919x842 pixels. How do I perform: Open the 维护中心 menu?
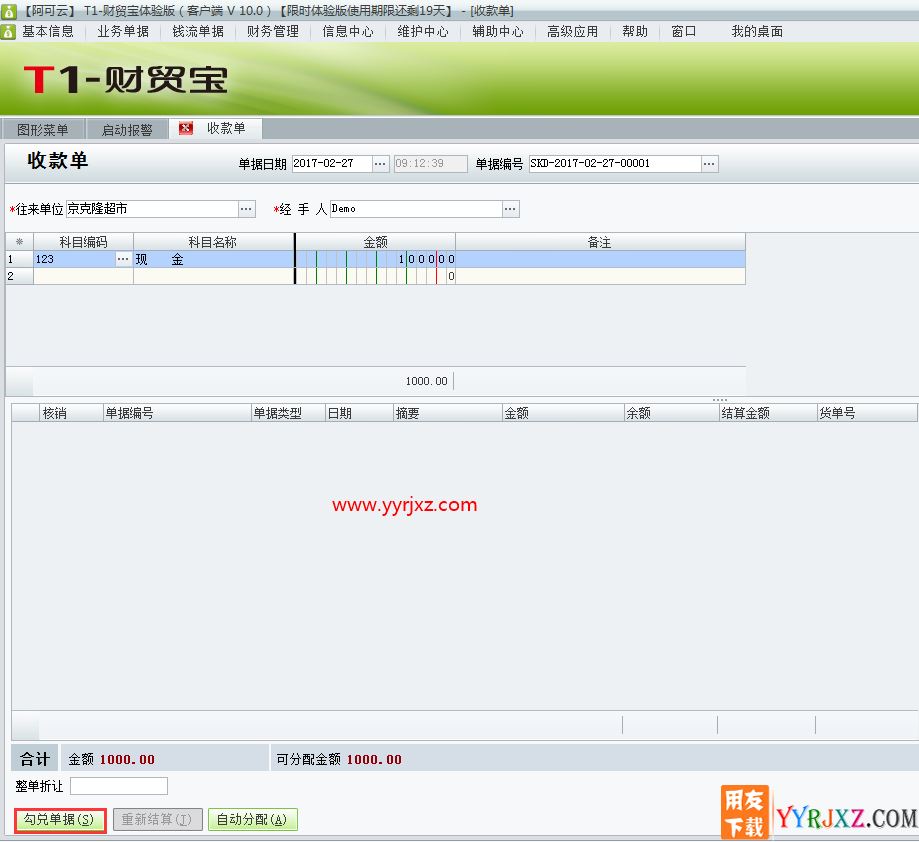(x=423, y=32)
